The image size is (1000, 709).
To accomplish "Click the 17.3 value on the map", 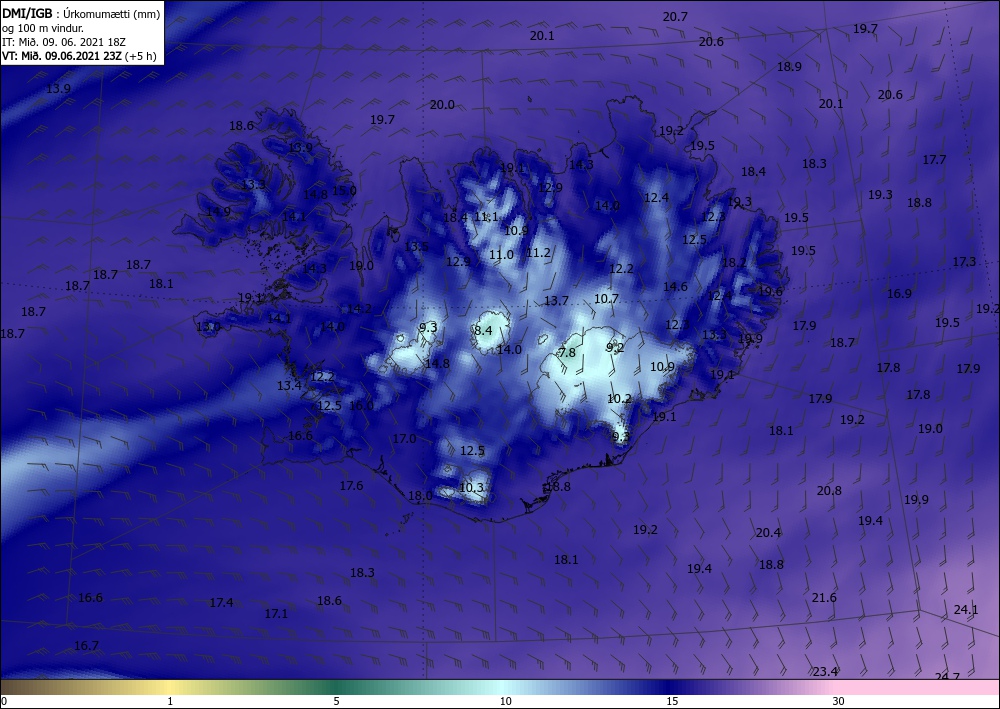I will (964, 261).
